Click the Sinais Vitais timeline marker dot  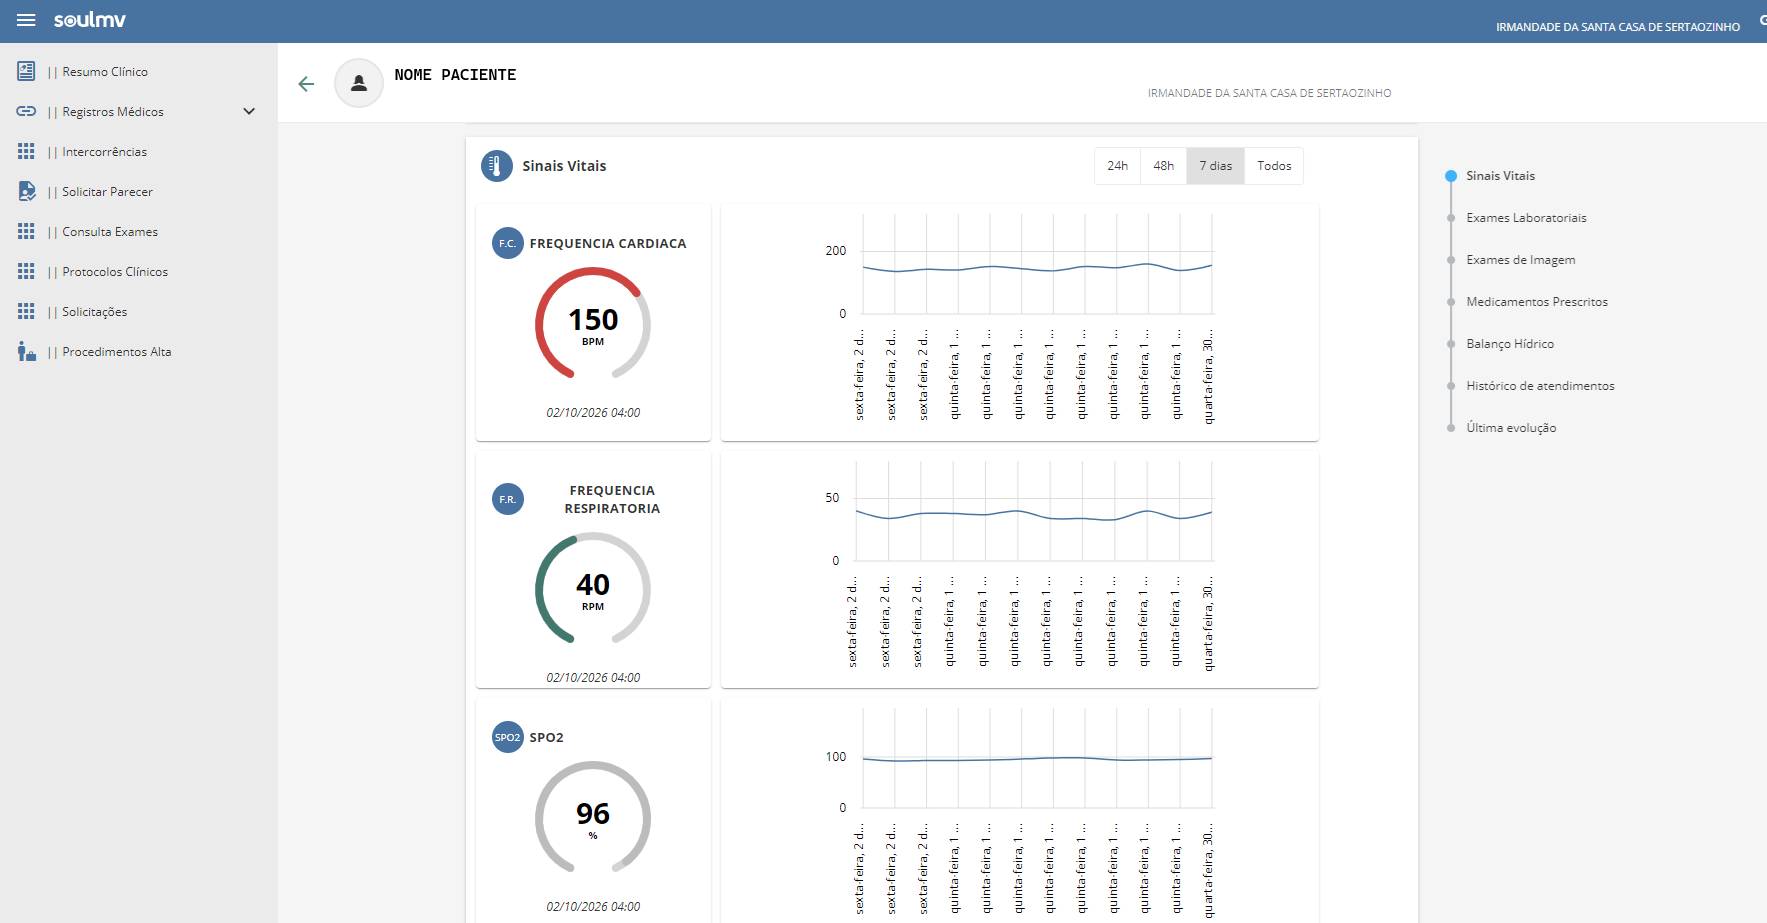[1451, 176]
